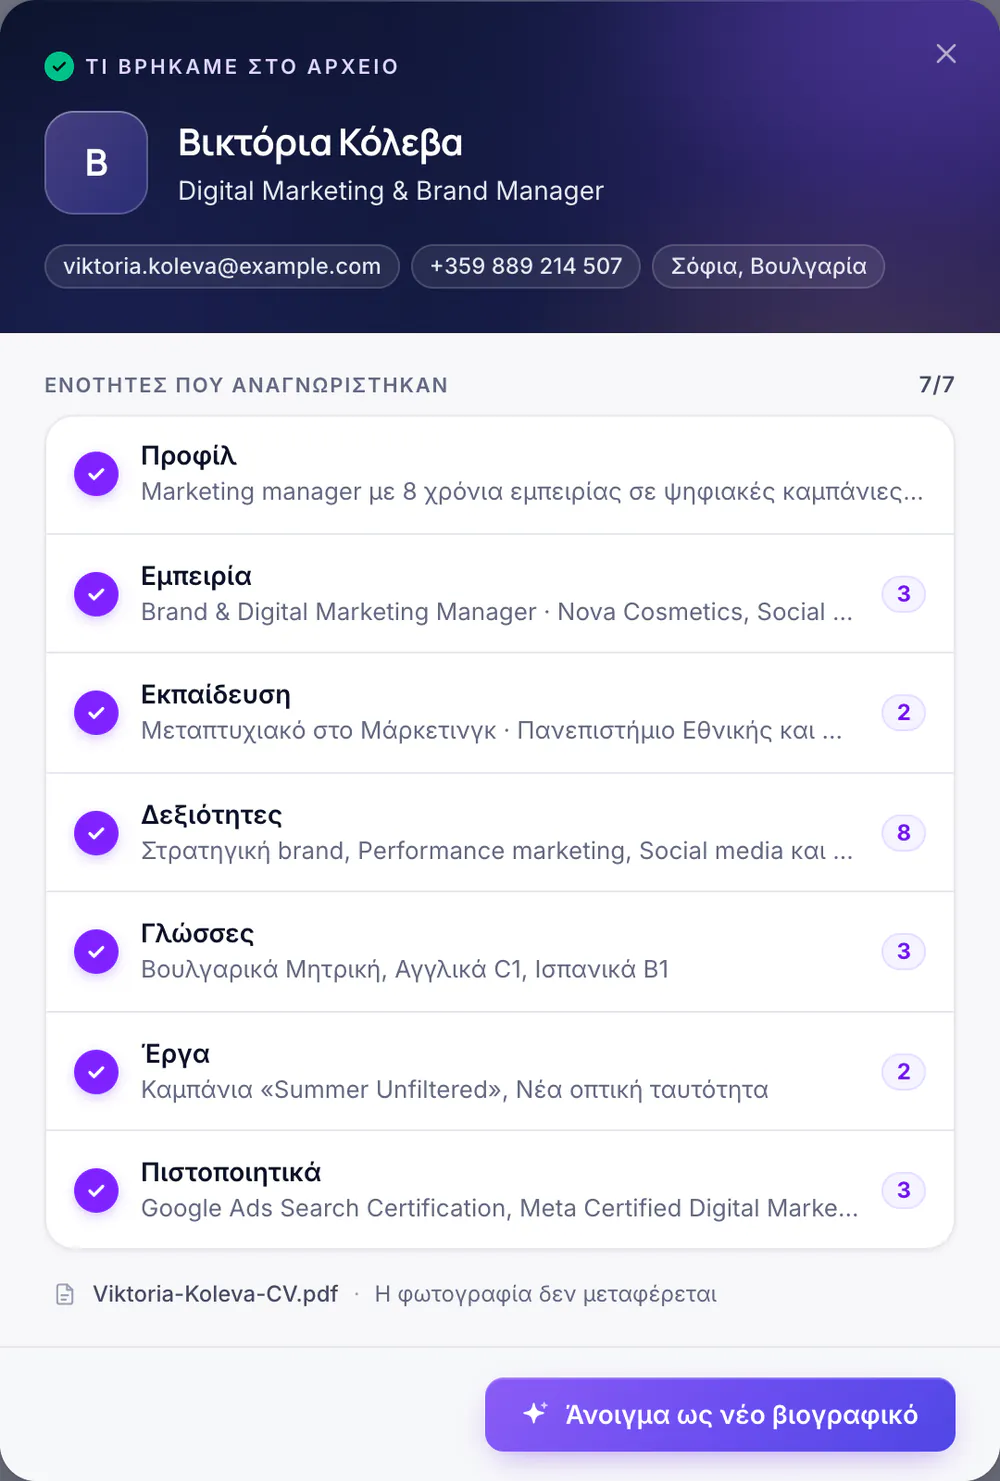The width and height of the screenshot is (1000, 1481).
Task: Click the email chip viktoria.koleva@example.com
Action: pyautogui.click(x=222, y=266)
